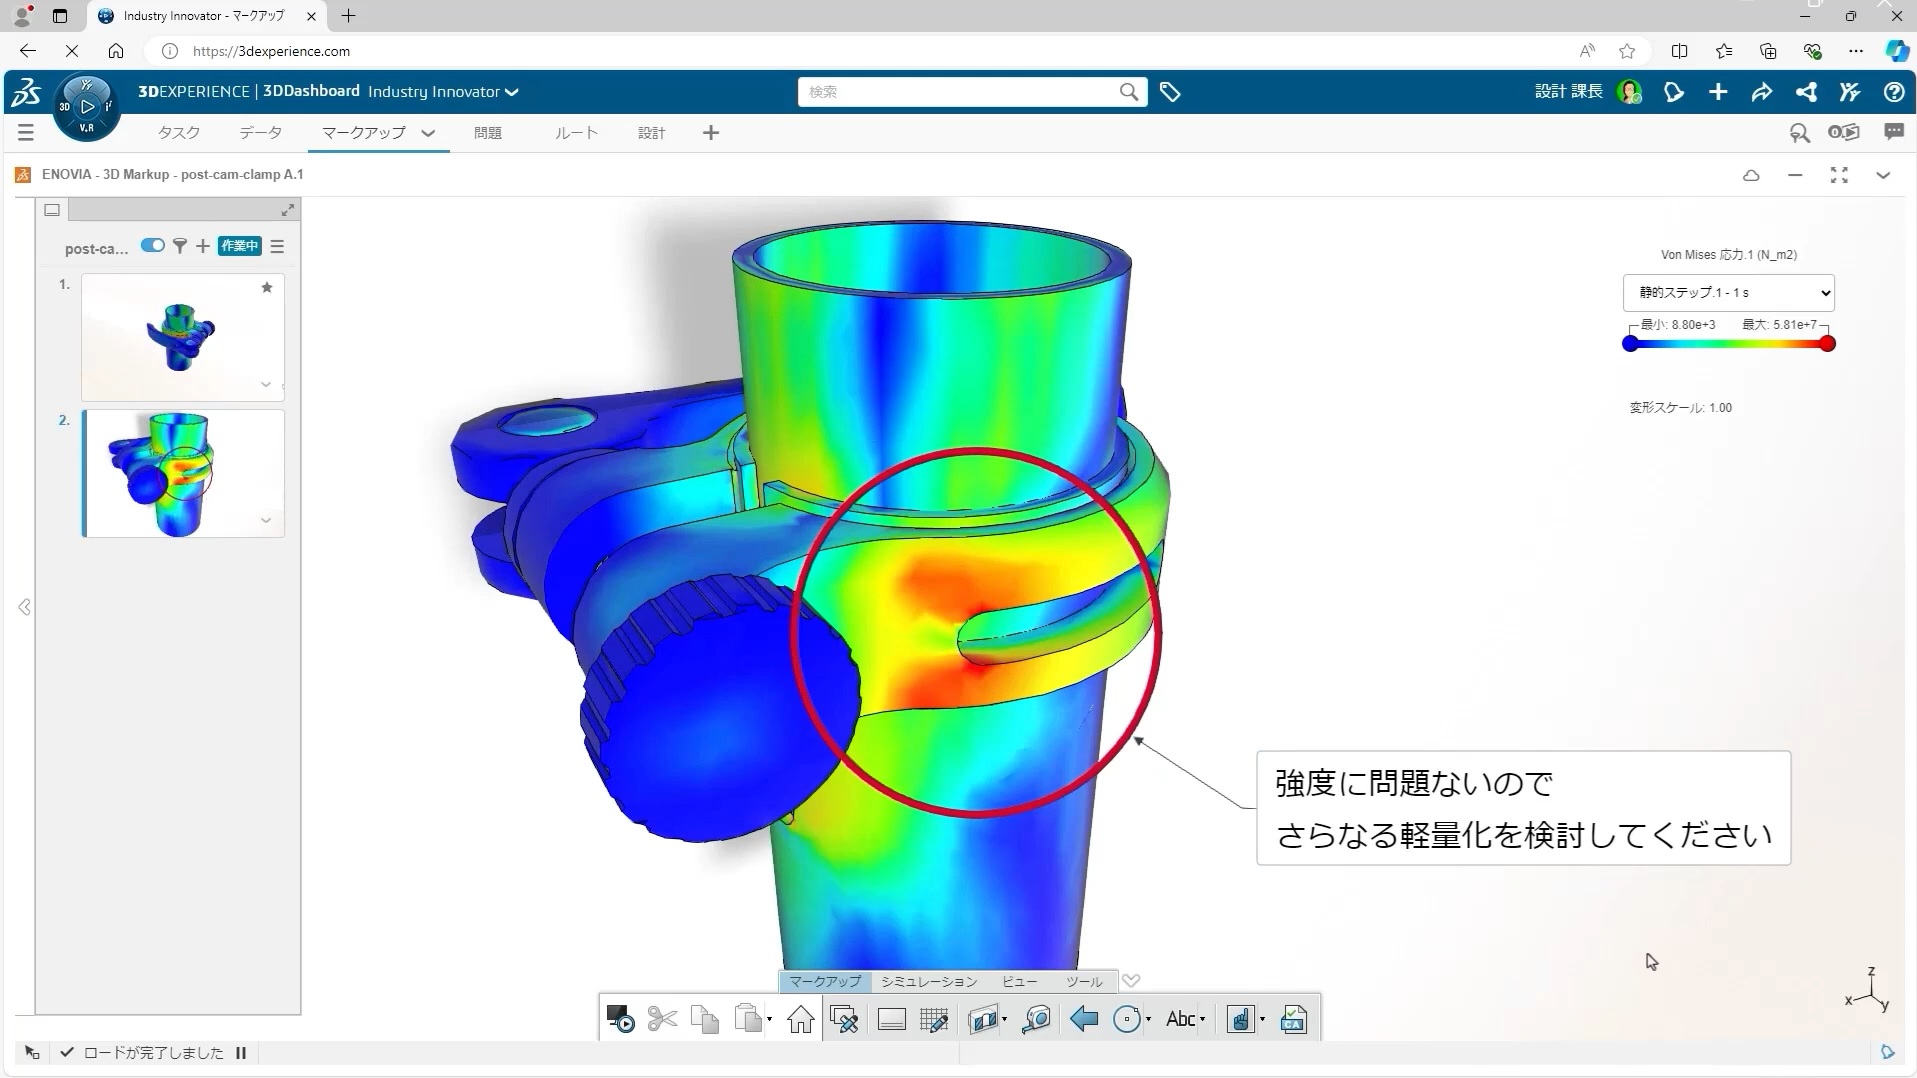
Task: Click the 作業中 status button
Action: pyautogui.click(x=239, y=246)
